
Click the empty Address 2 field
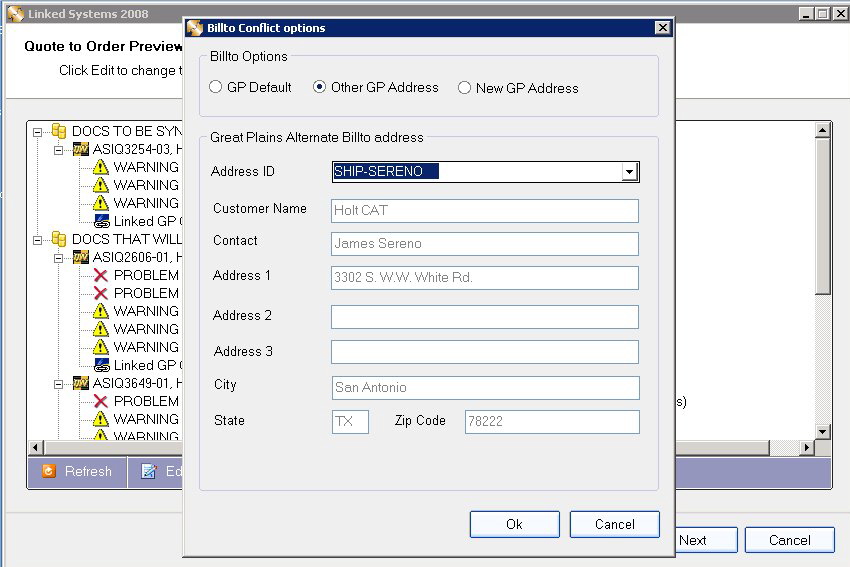click(485, 317)
